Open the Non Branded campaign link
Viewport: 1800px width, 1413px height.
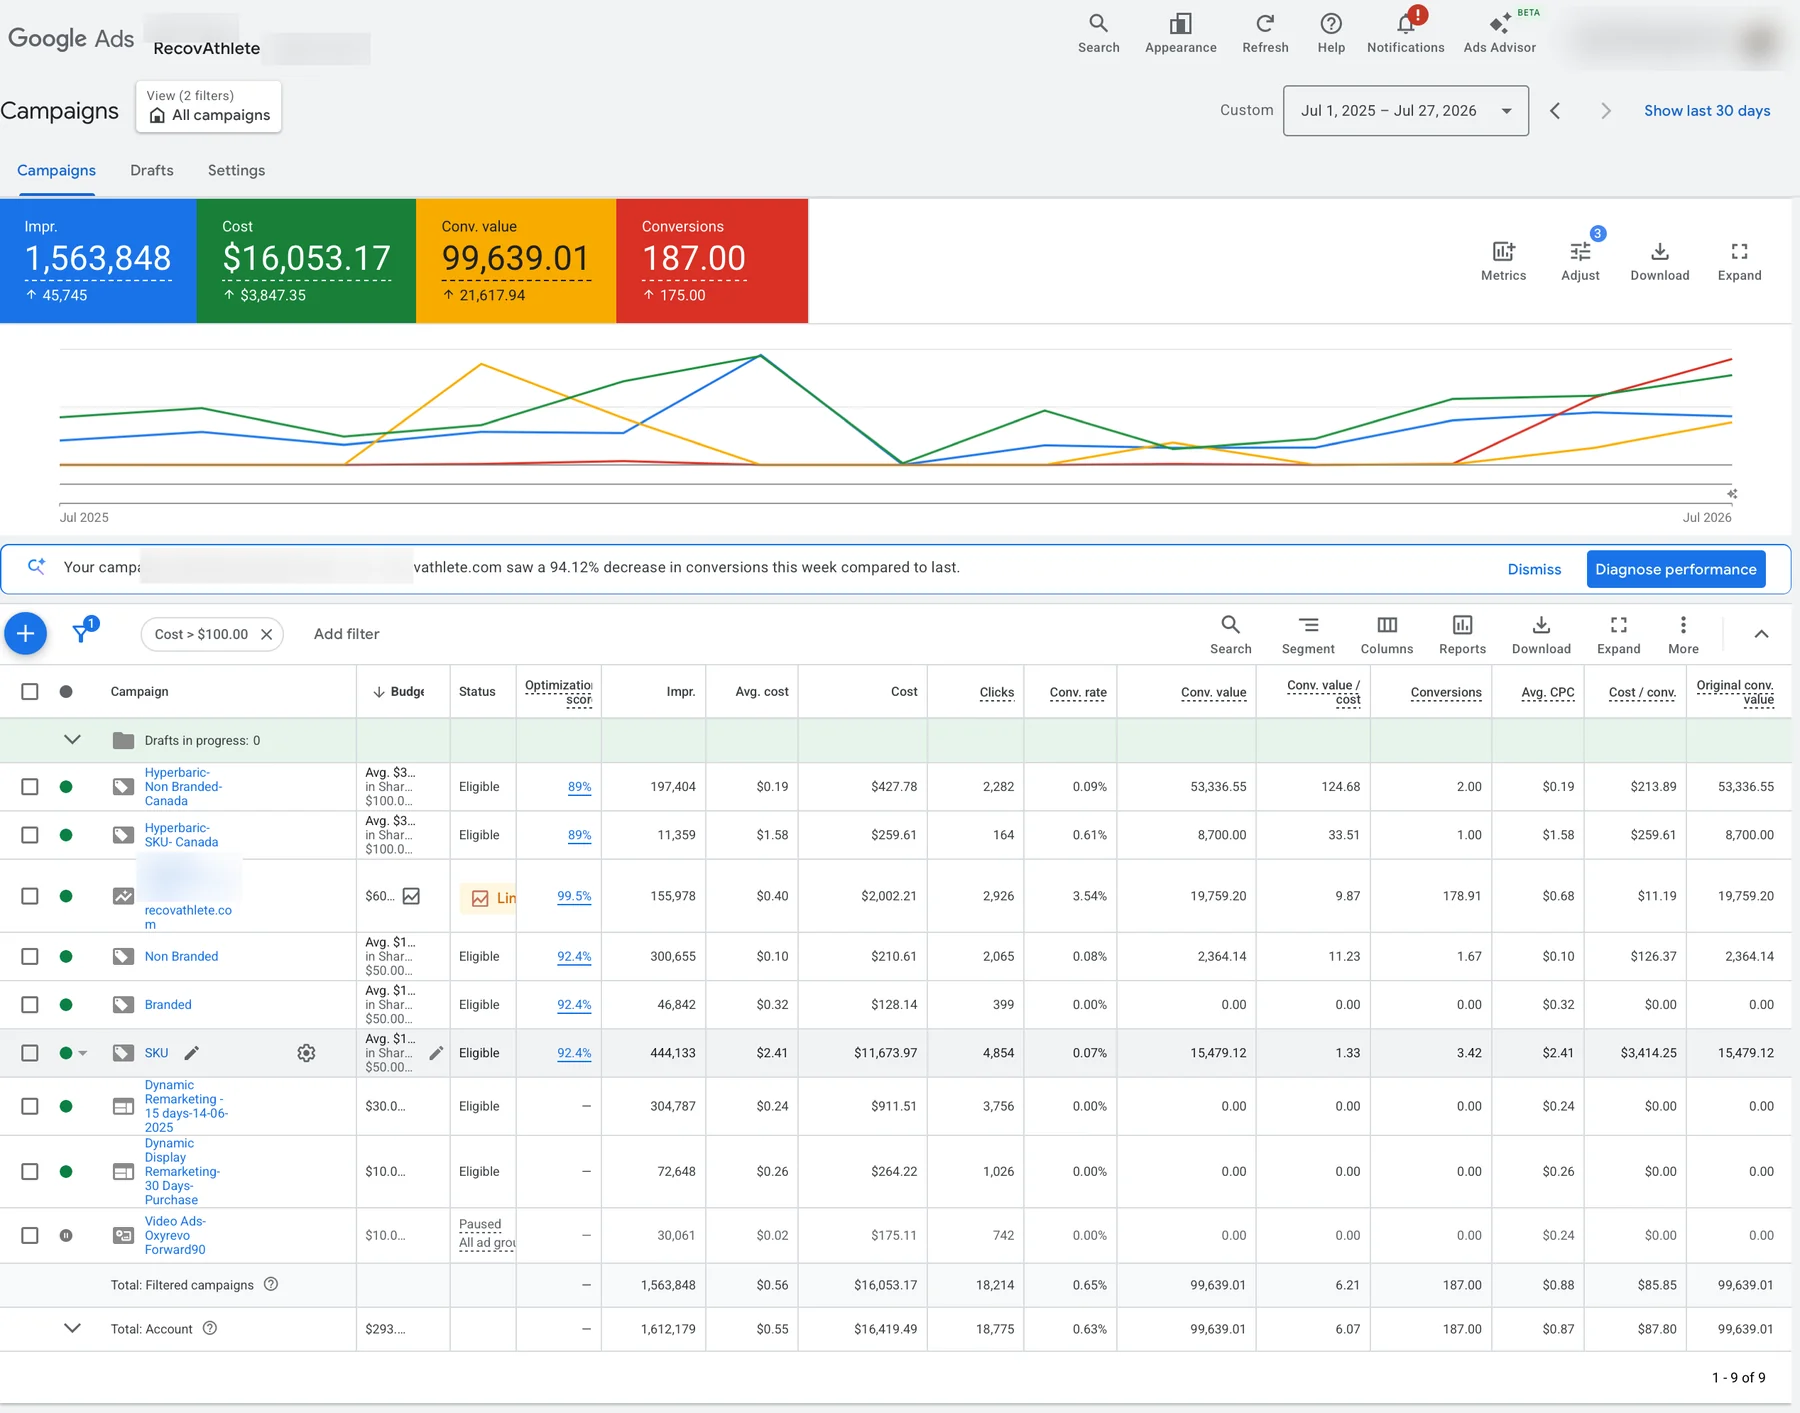[181, 956]
